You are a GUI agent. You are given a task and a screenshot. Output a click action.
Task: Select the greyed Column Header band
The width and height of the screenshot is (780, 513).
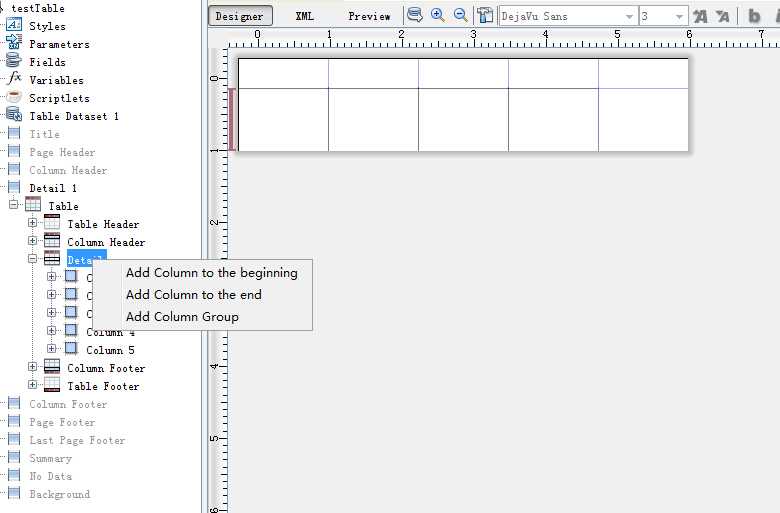tap(68, 170)
